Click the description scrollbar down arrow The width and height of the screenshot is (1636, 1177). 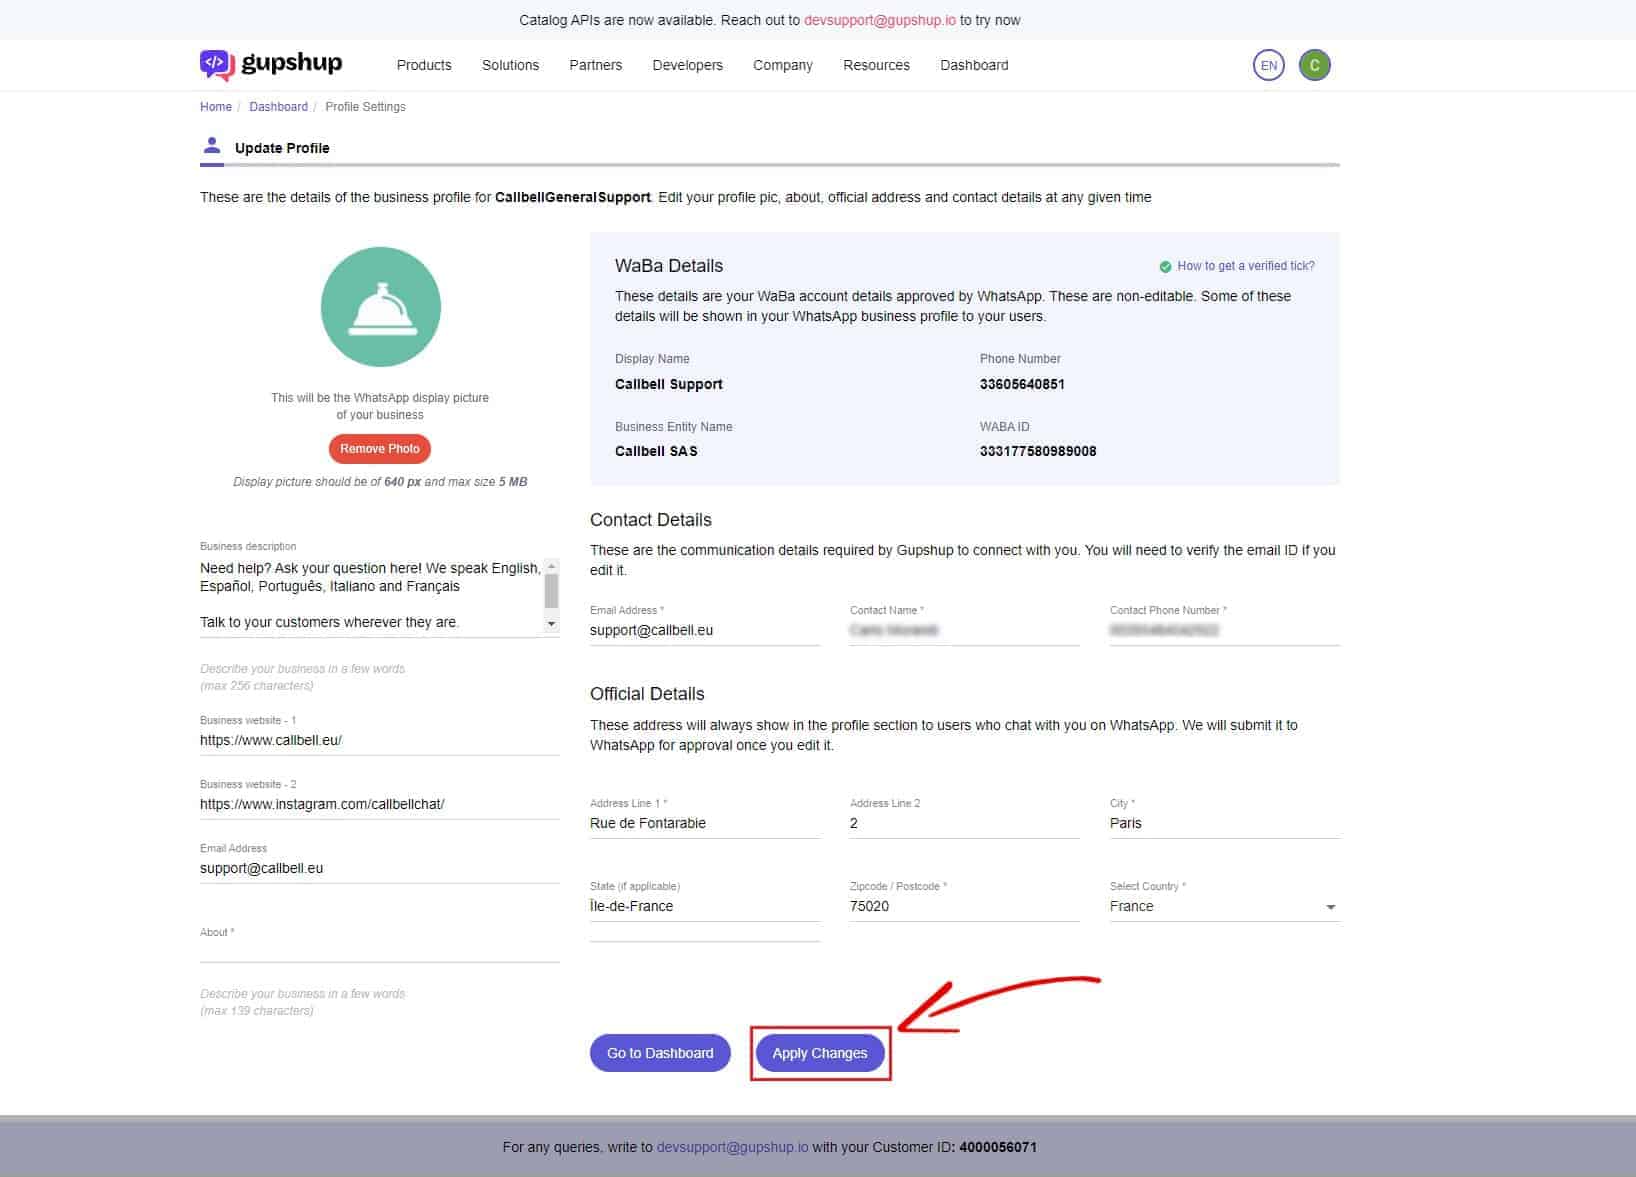point(551,624)
